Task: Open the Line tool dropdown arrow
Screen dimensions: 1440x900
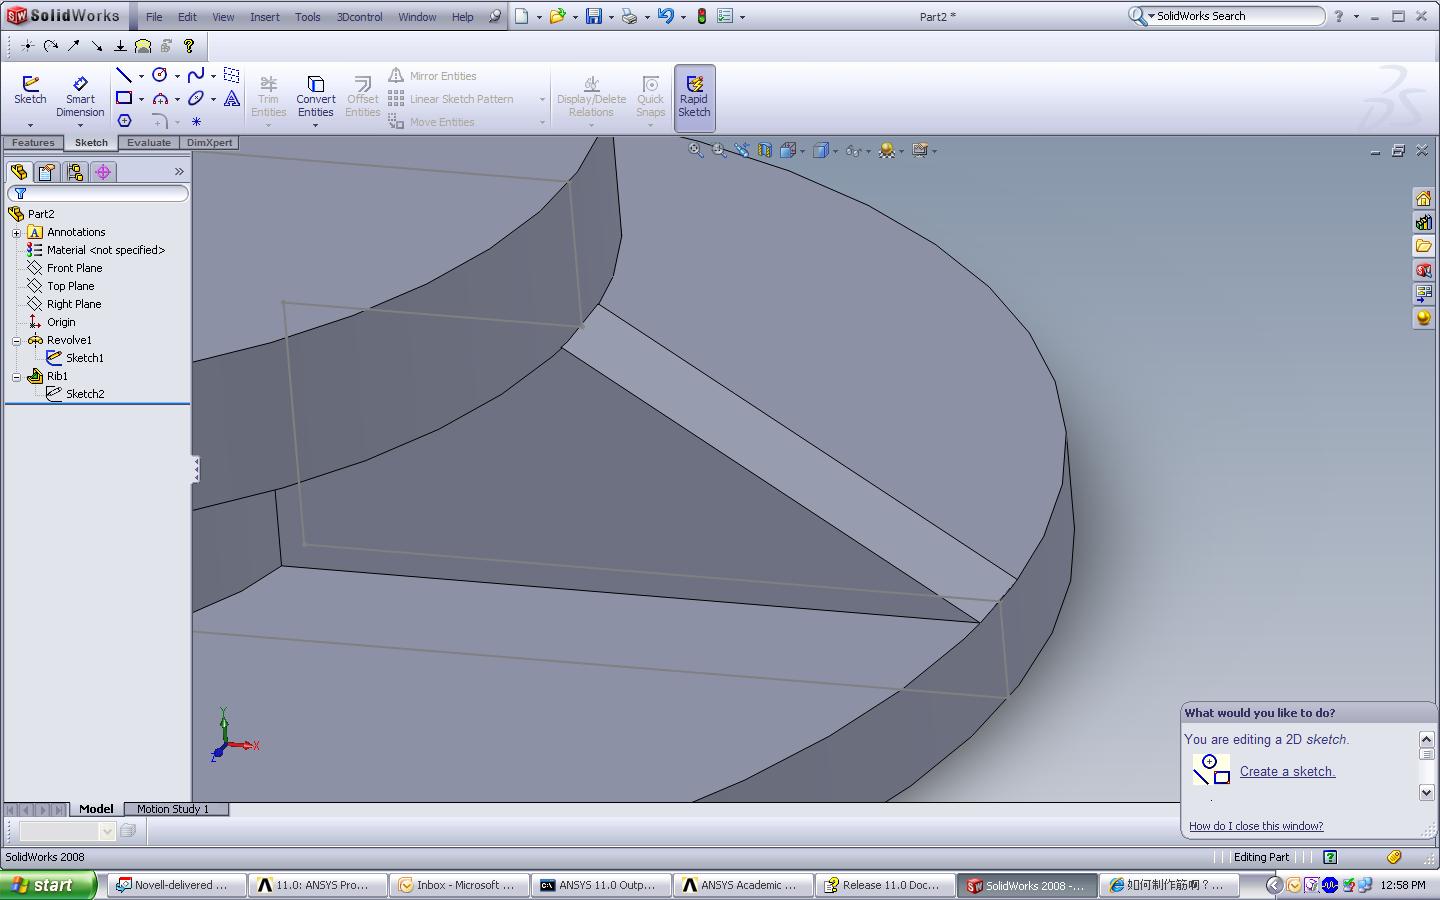Action: tap(141, 76)
